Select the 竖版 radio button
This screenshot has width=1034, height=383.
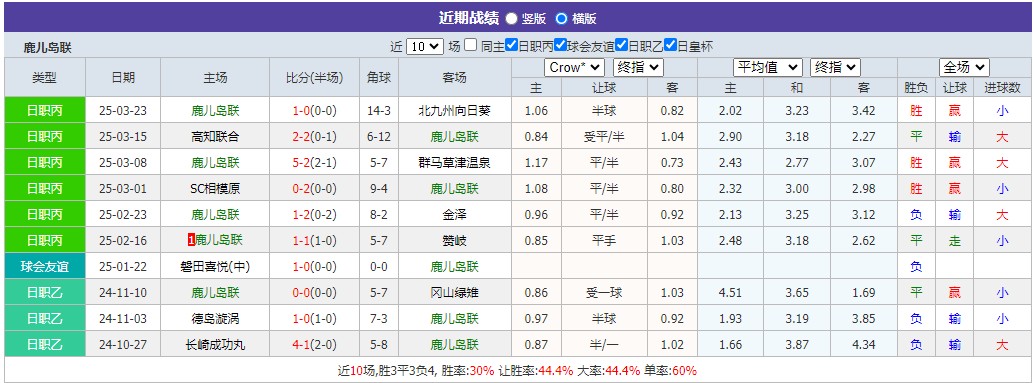click(x=512, y=18)
